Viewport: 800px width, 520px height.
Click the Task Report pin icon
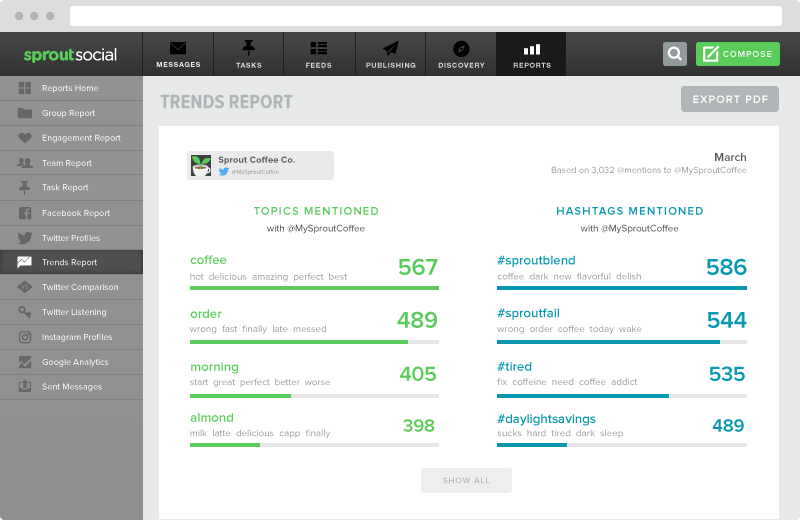click(x=24, y=187)
